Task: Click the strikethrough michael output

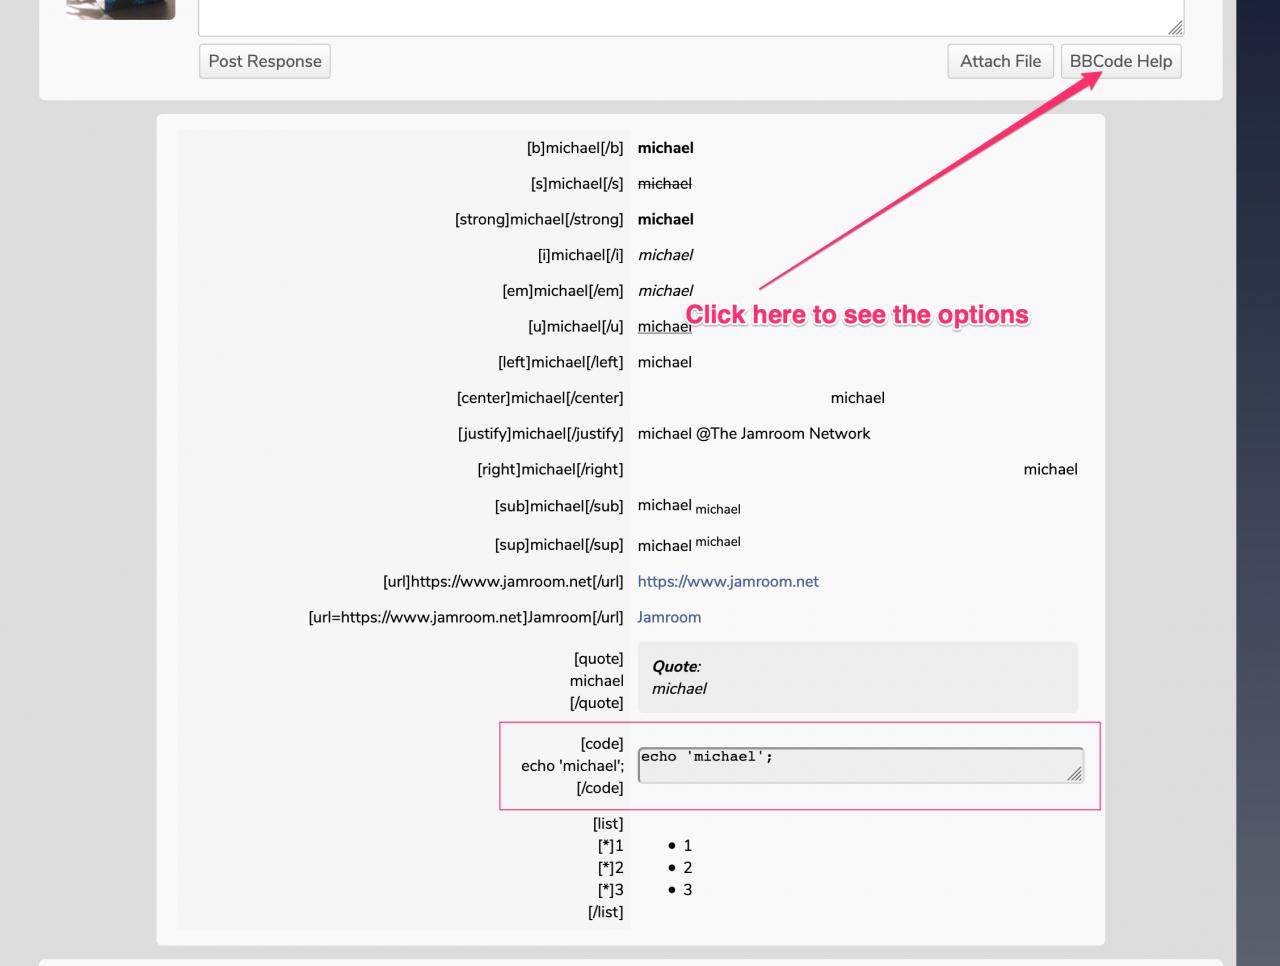Action: coord(665,184)
